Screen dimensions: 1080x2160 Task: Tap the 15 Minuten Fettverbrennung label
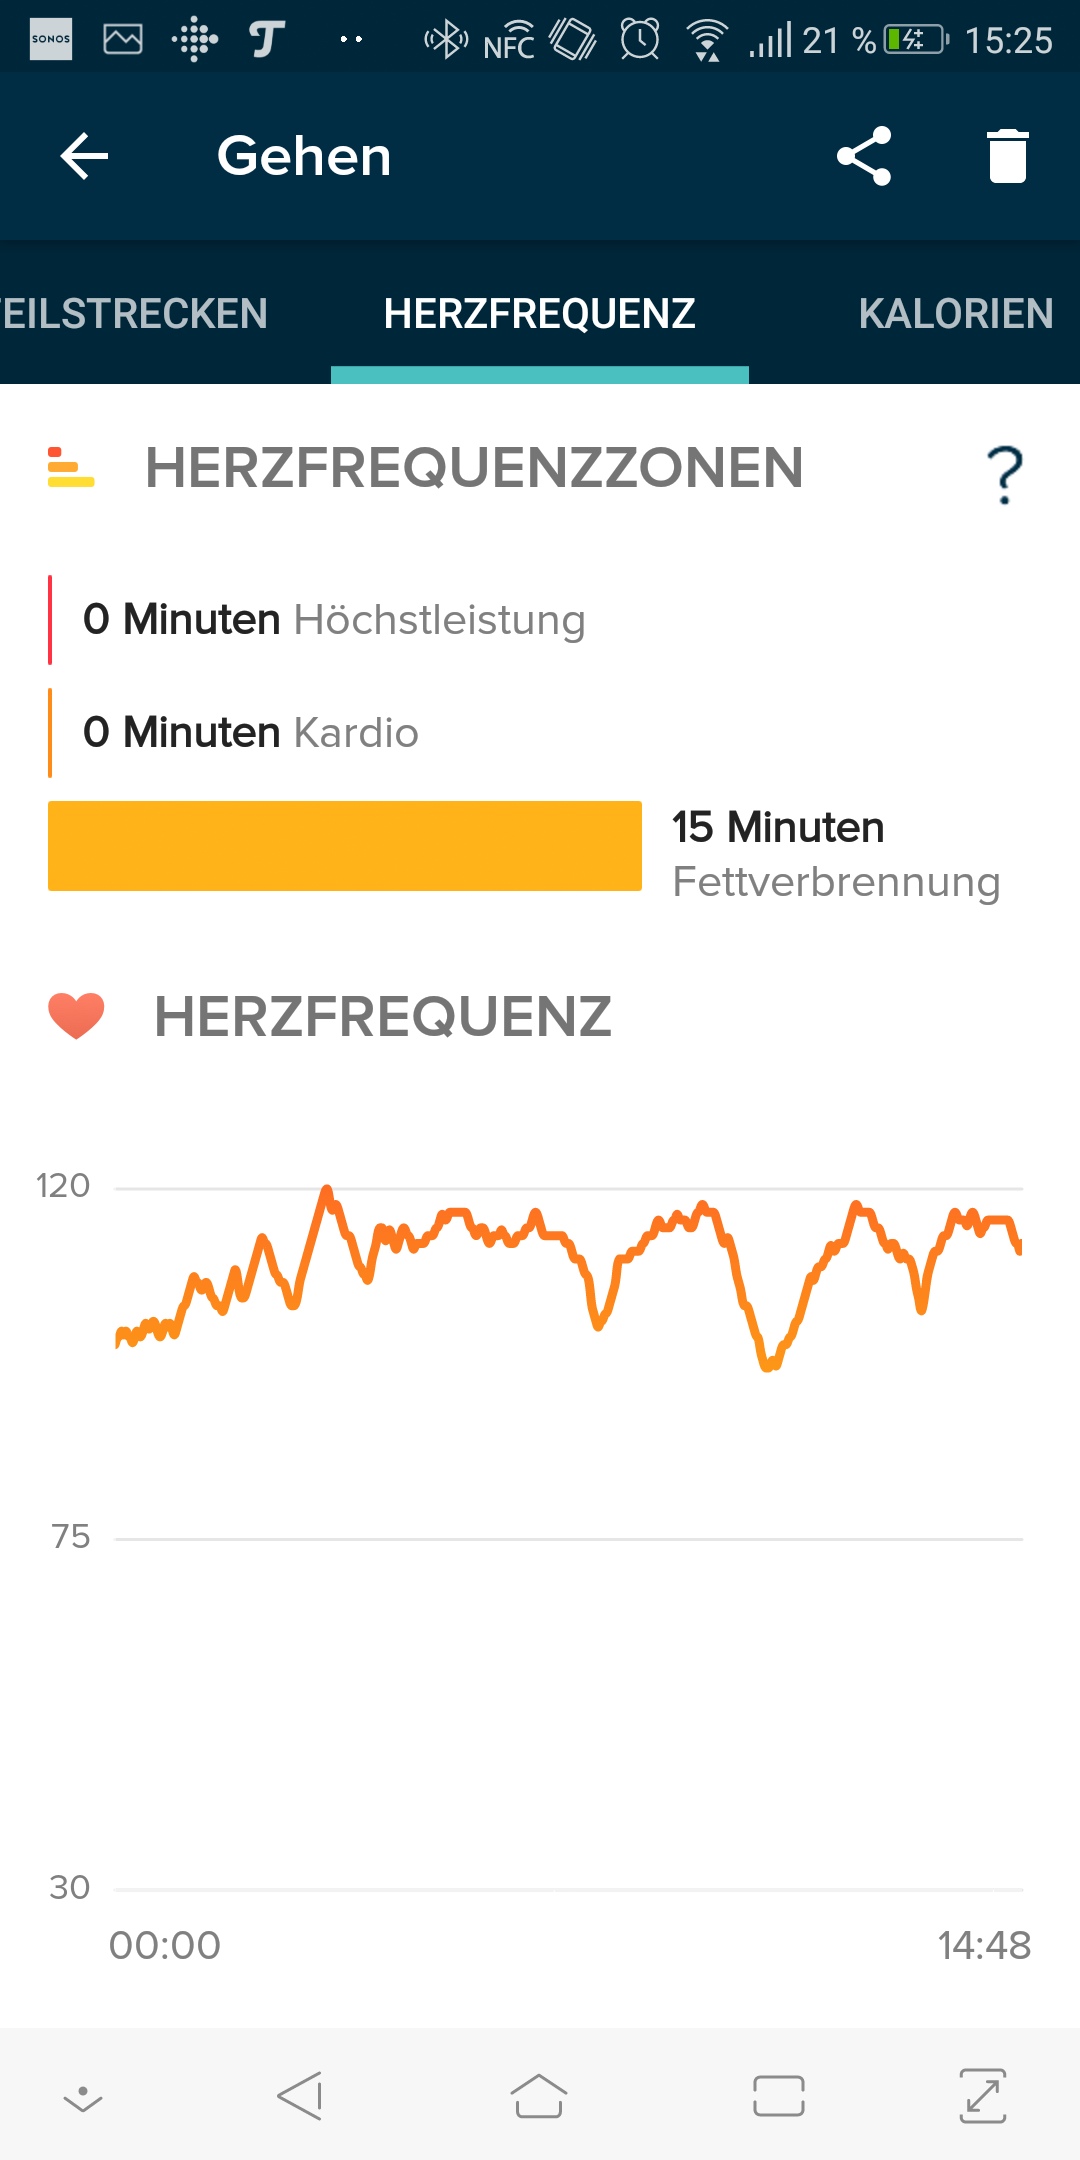pos(836,854)
